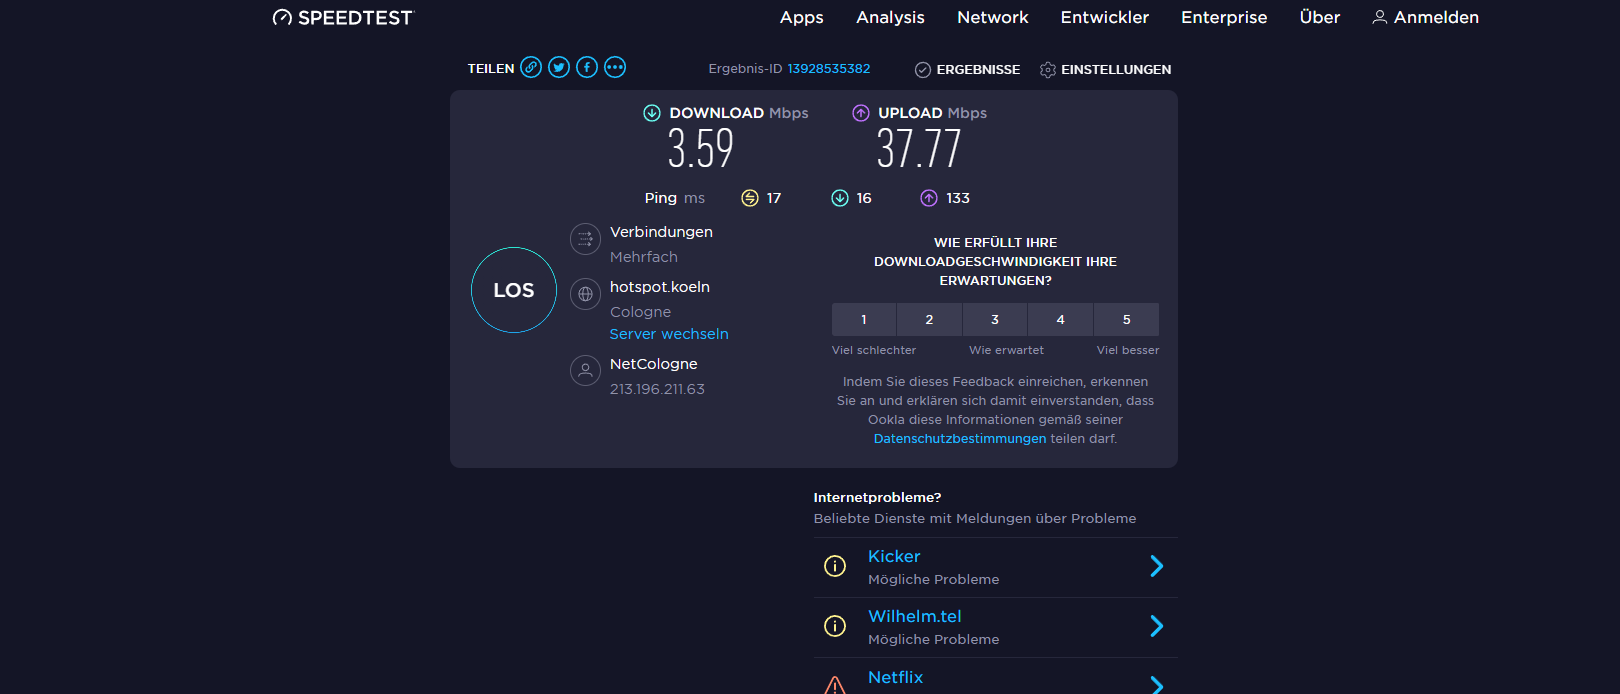
Task: Click the Mehrfach connections value
Action: pyautogui.click(x=644, y=257)
